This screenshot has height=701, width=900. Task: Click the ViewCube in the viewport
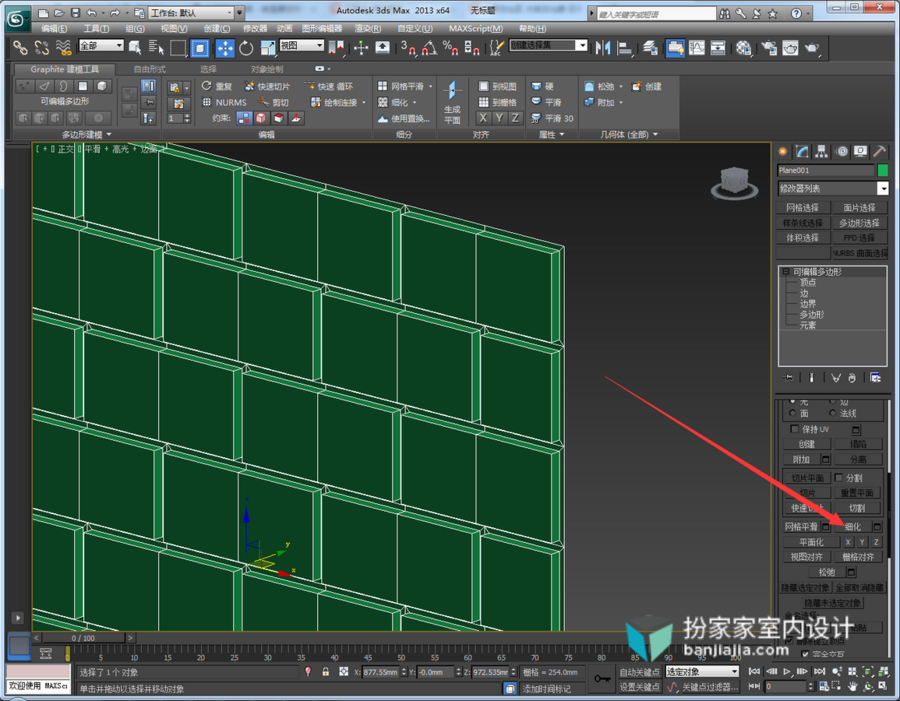point(734,183)
